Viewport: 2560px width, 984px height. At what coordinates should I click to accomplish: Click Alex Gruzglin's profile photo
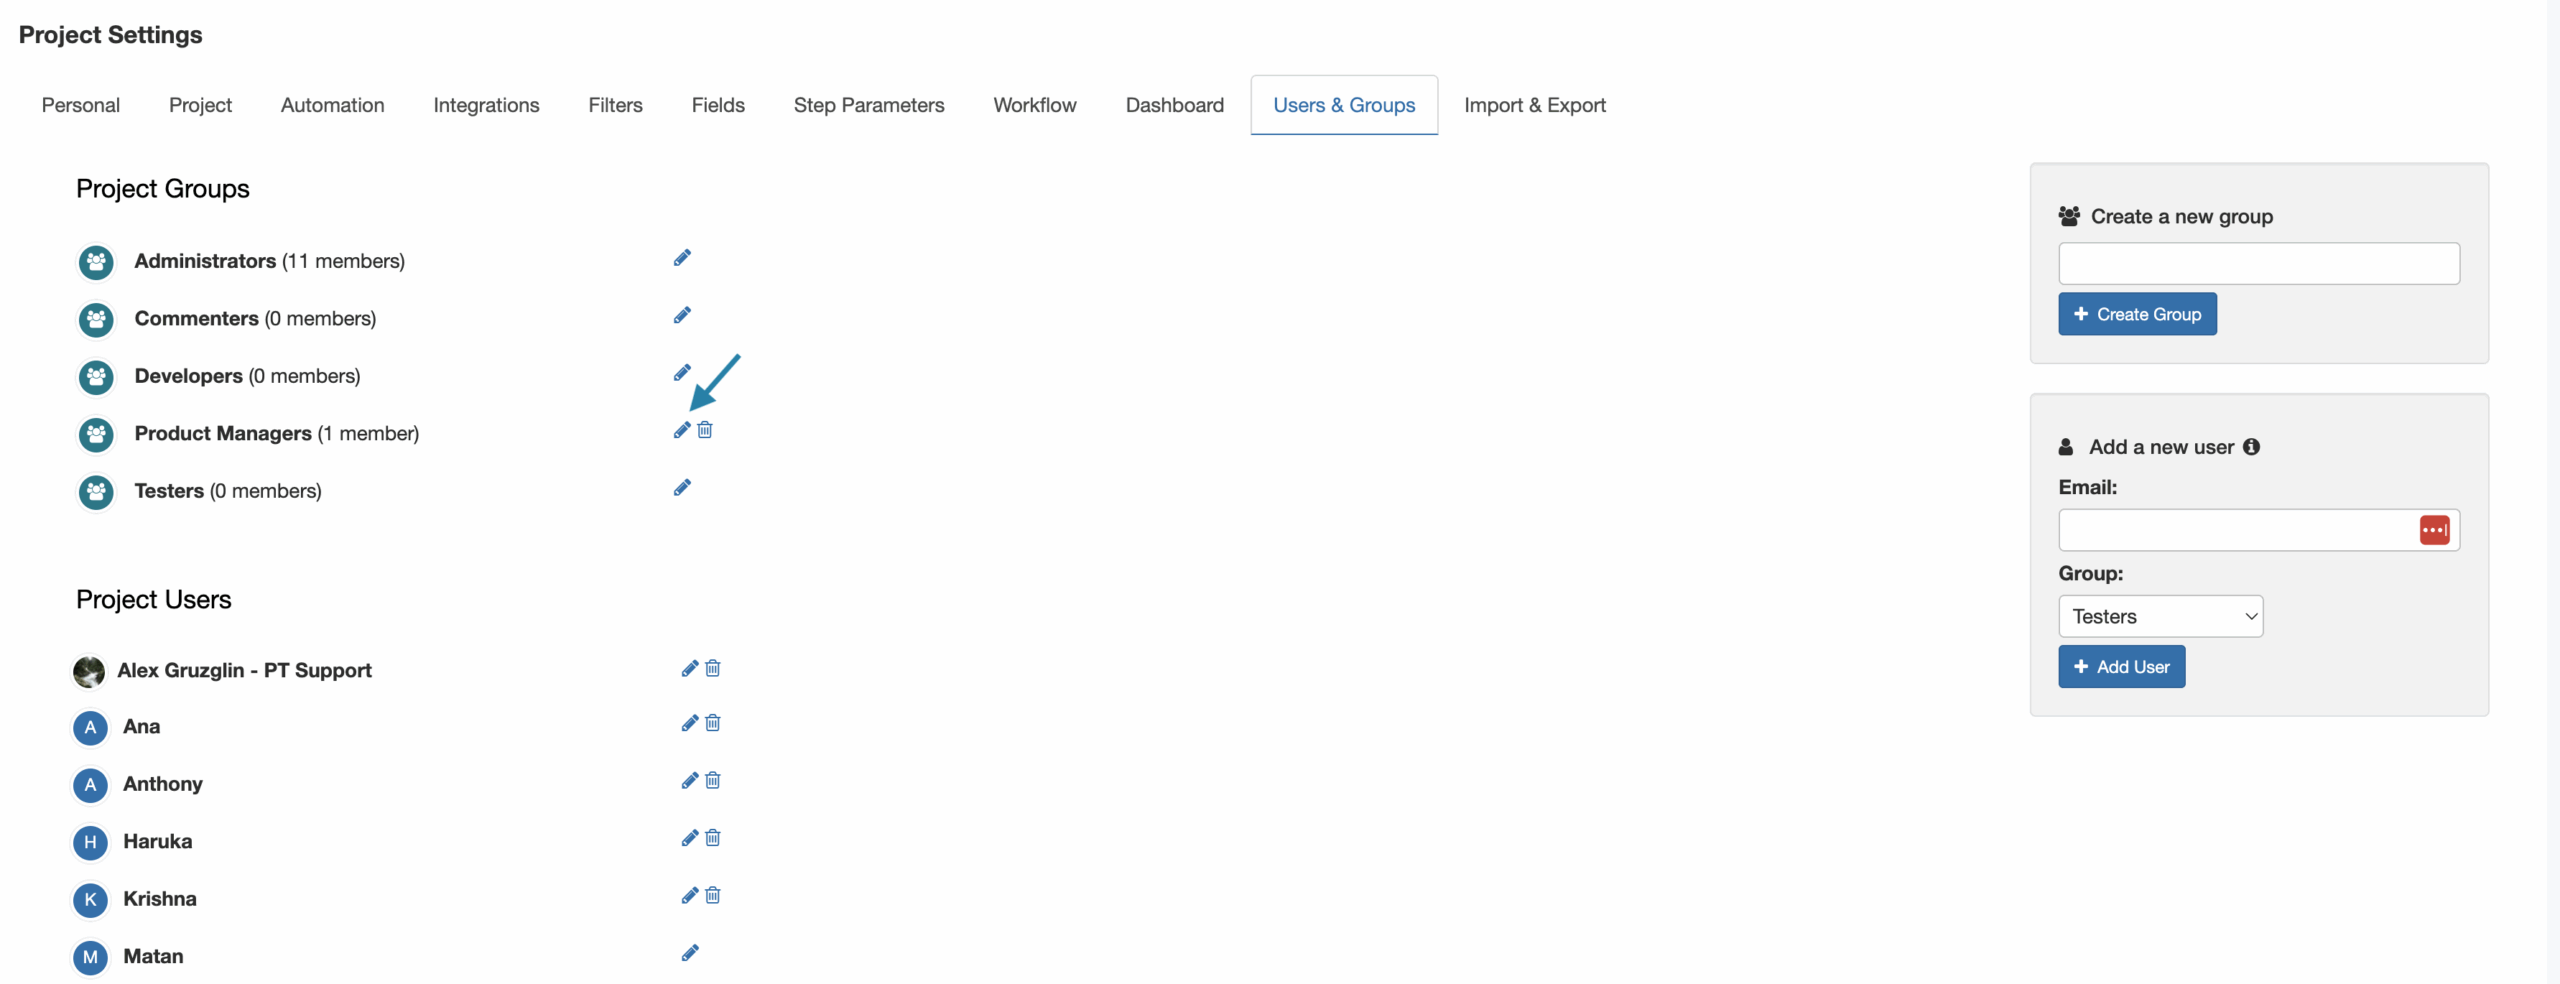point(89,672)
